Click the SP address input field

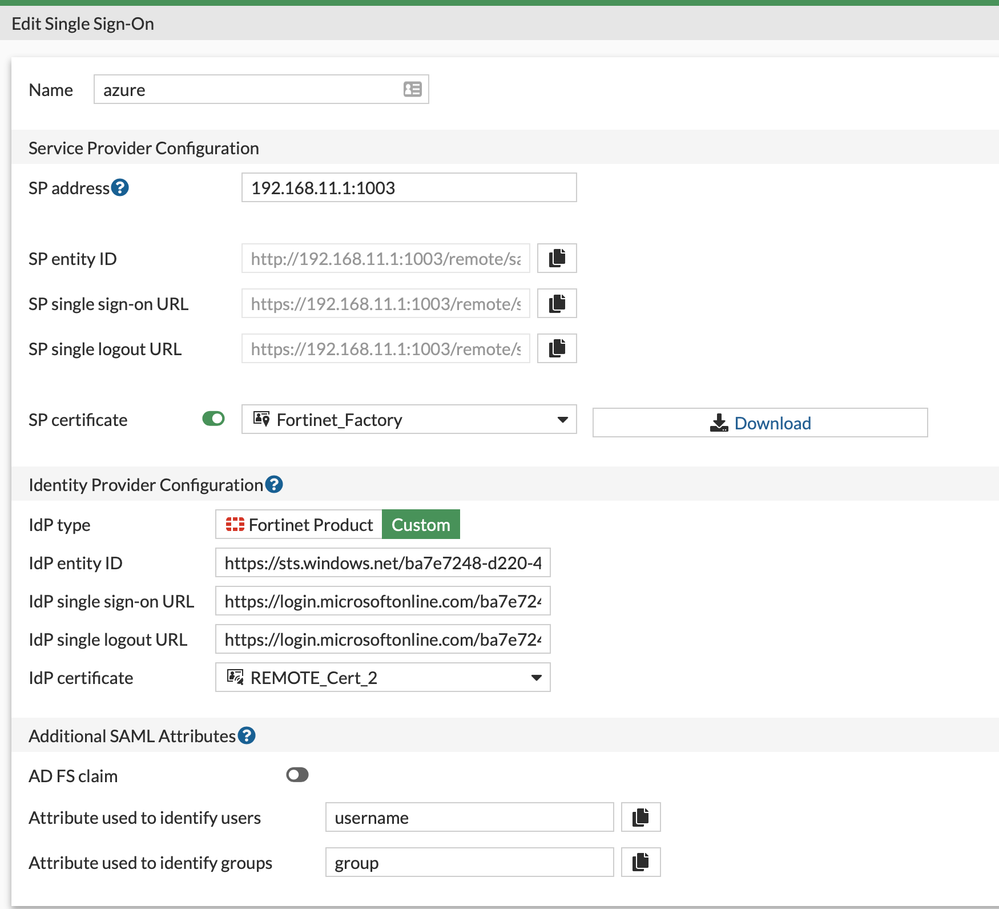pyautogui.click(x=409, y=188)
